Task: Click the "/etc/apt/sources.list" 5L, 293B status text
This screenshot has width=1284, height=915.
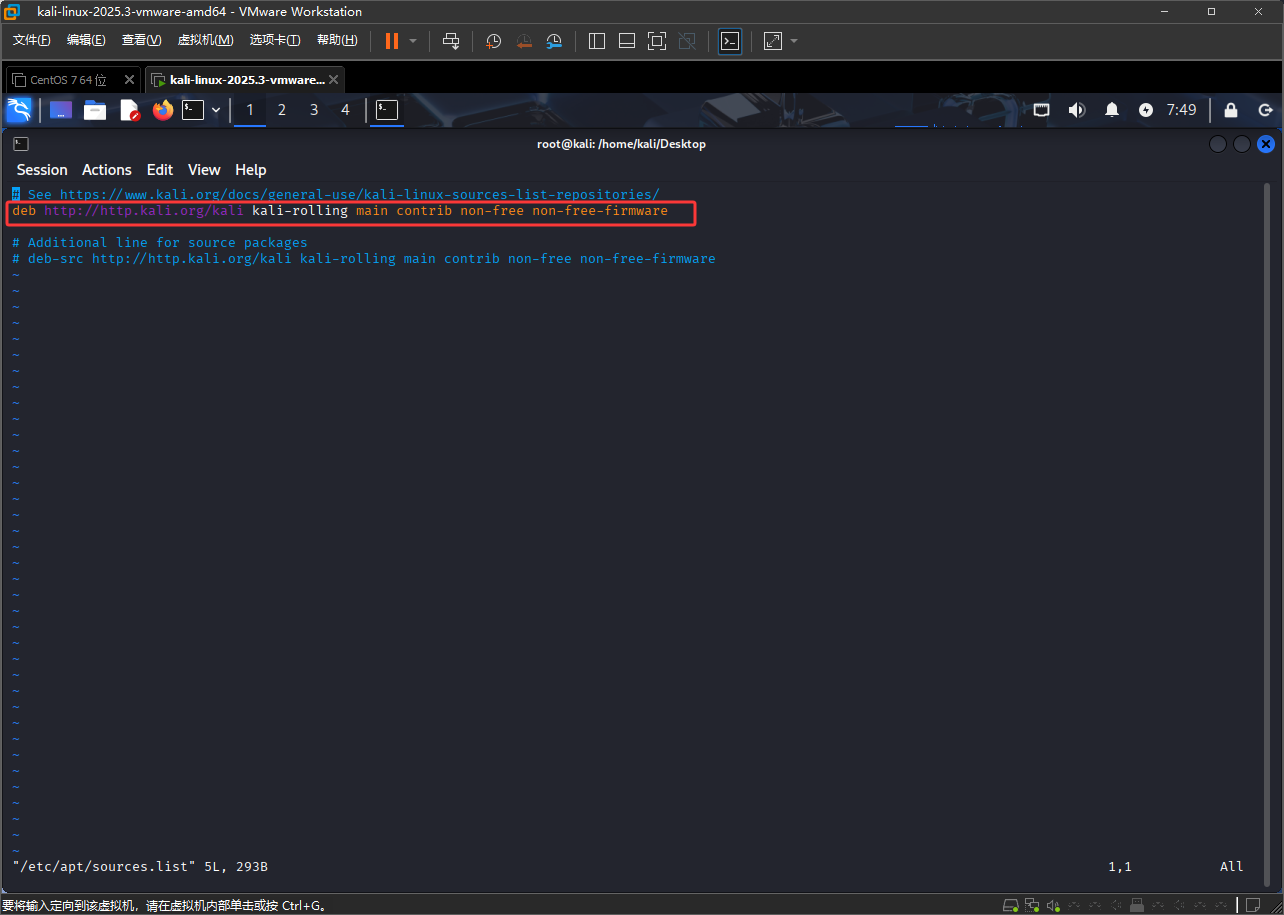Action: coord(140,867)
